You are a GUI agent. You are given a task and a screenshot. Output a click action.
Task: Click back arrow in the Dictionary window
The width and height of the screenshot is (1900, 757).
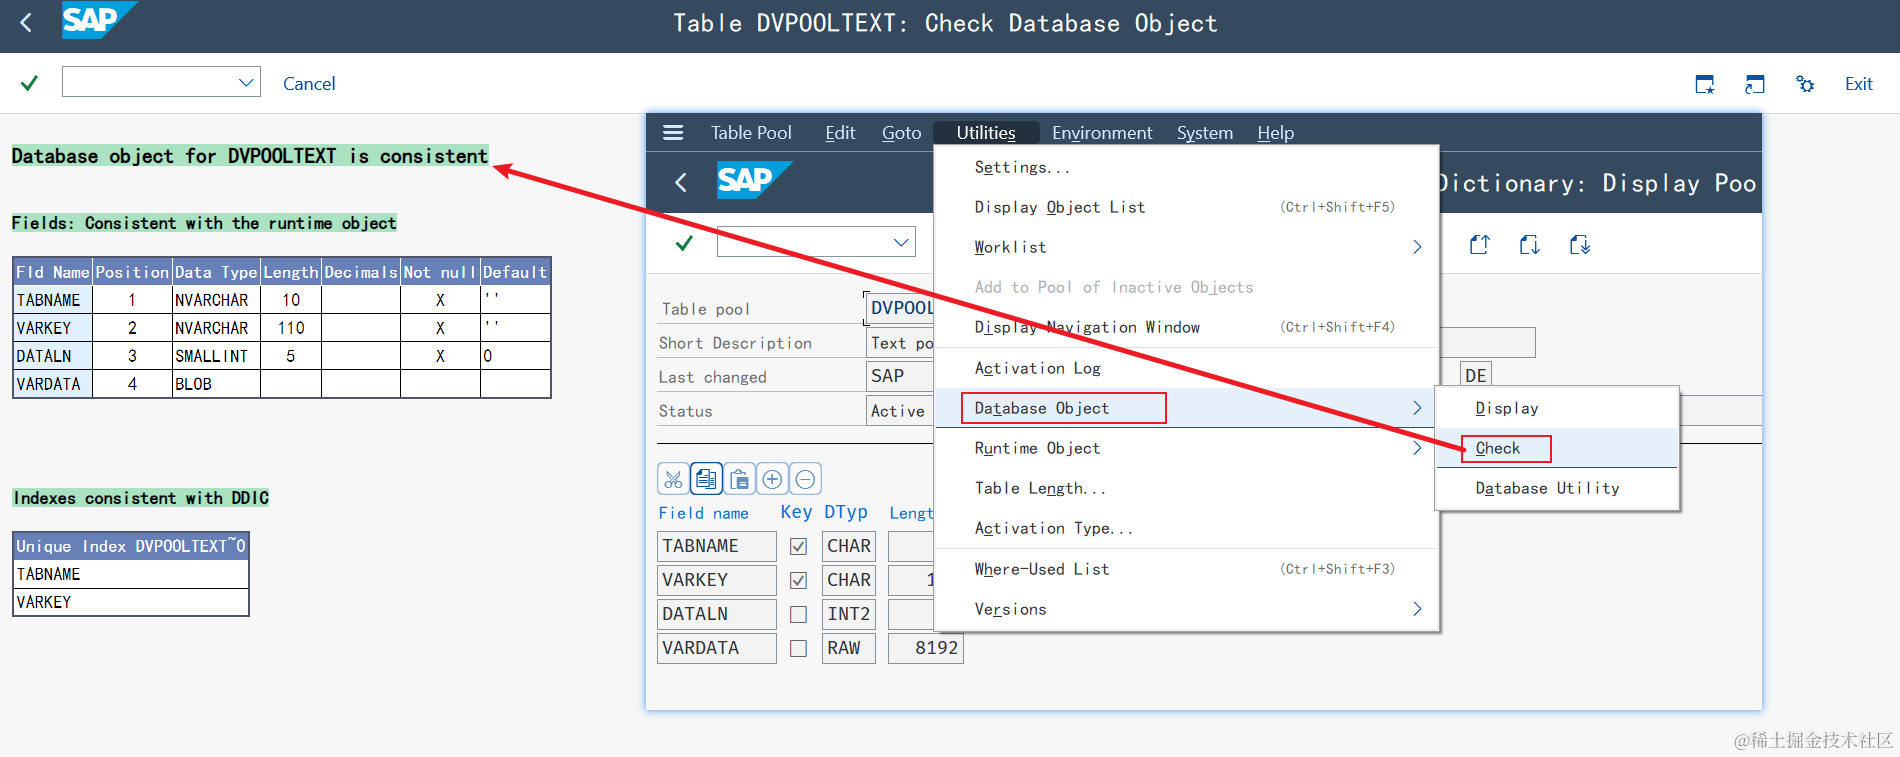click(x=681, y=182)
